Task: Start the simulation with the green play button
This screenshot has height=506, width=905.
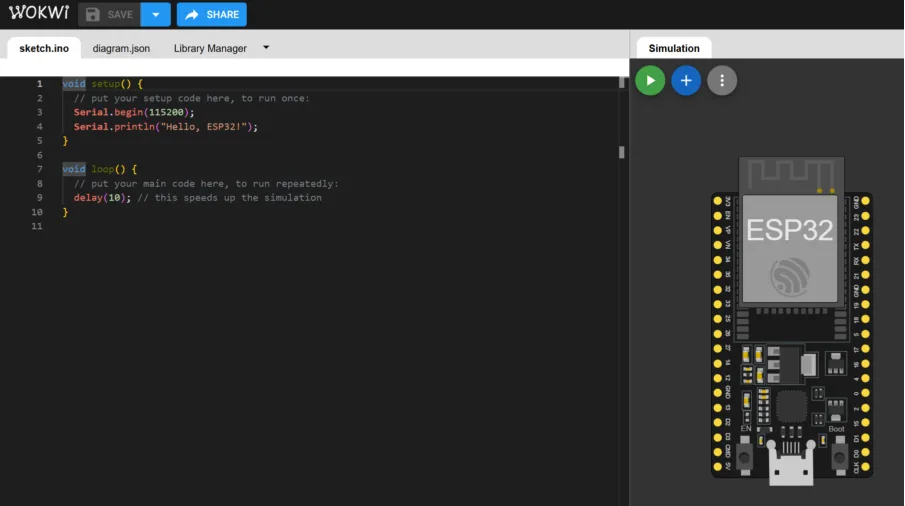Action: point(650,80)
